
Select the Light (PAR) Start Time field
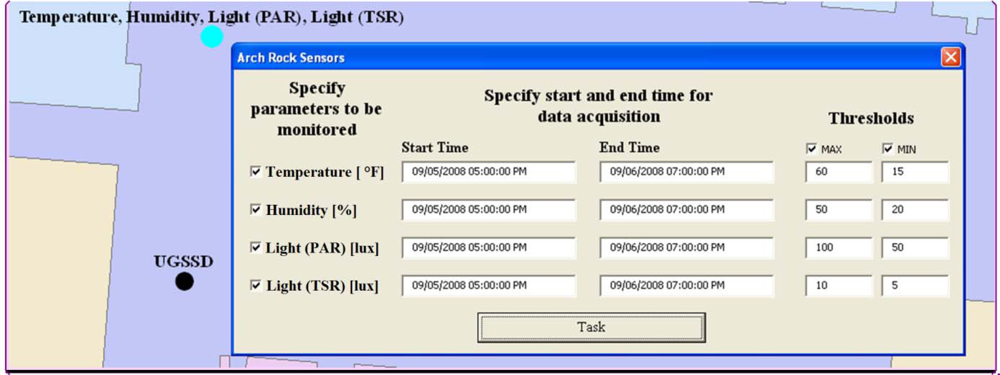pyautogui.click(x=489, y=247)
